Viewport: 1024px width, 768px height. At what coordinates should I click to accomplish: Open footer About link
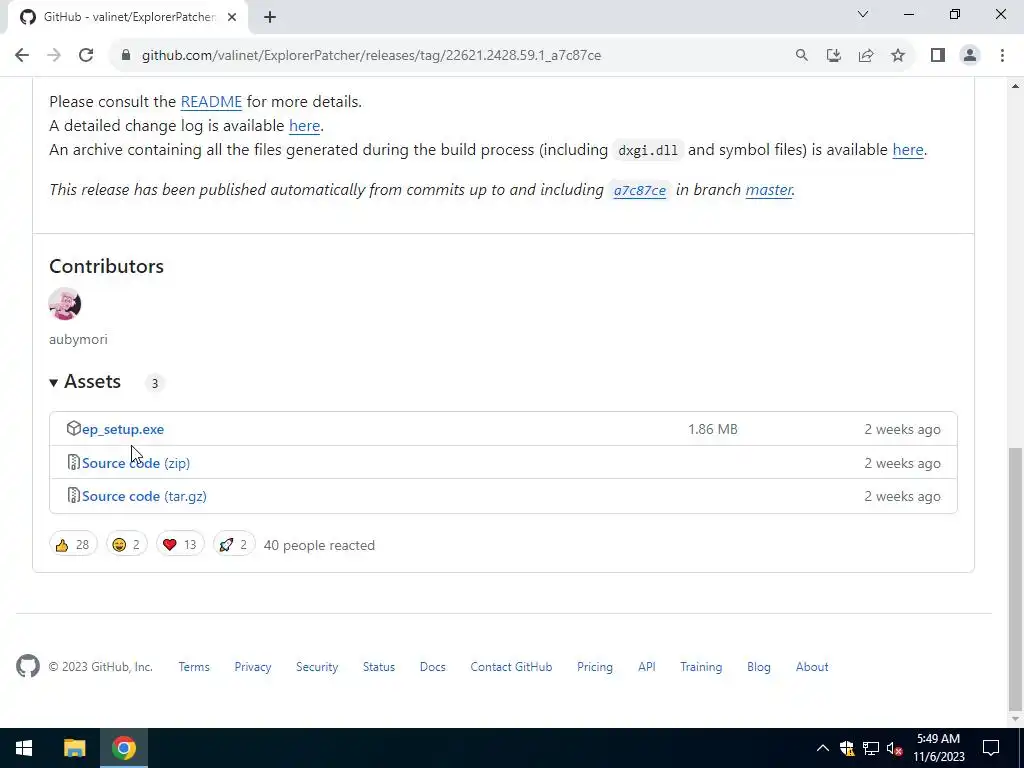pyautogui.click(x=812, y=667)
